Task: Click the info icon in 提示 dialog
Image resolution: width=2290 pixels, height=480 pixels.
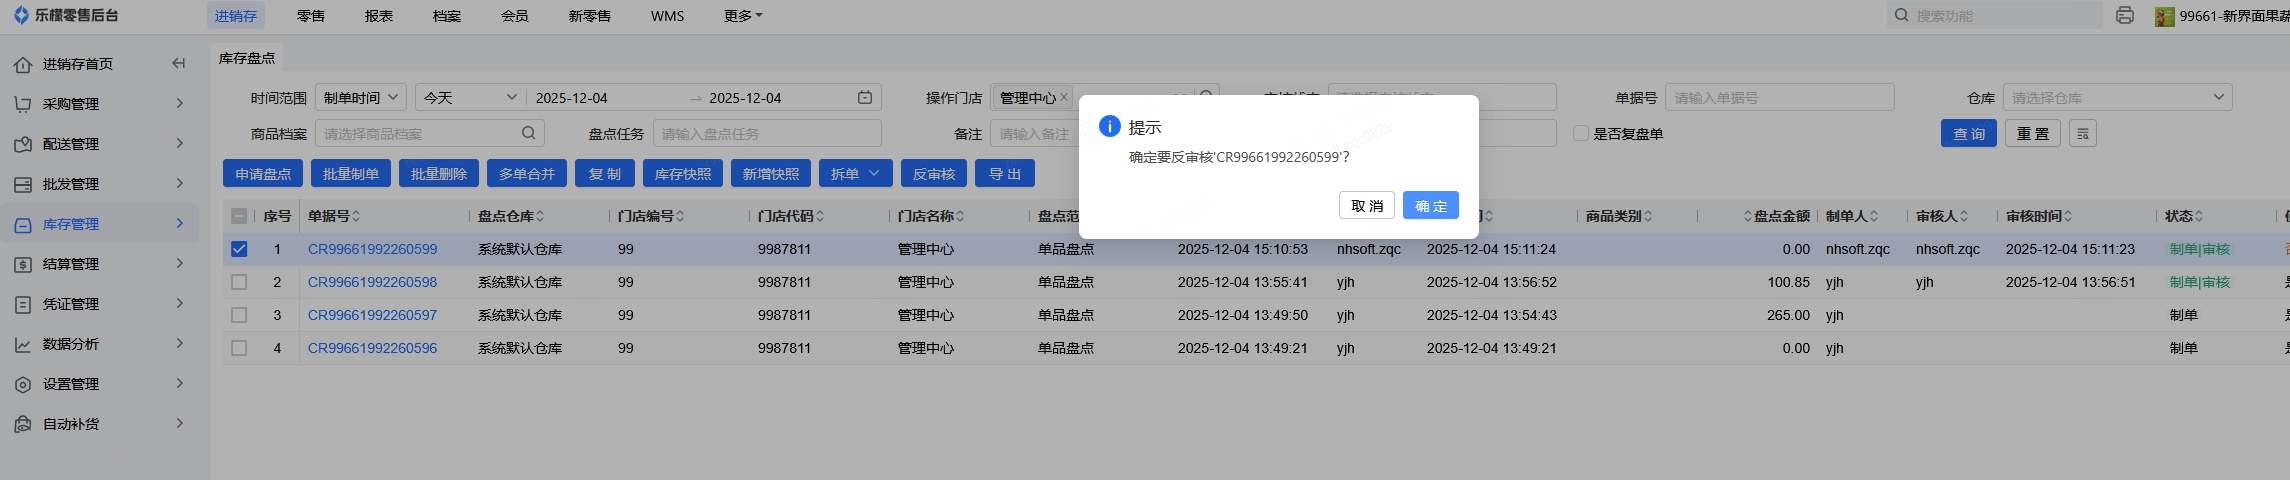Action: tap(1110, 126)
